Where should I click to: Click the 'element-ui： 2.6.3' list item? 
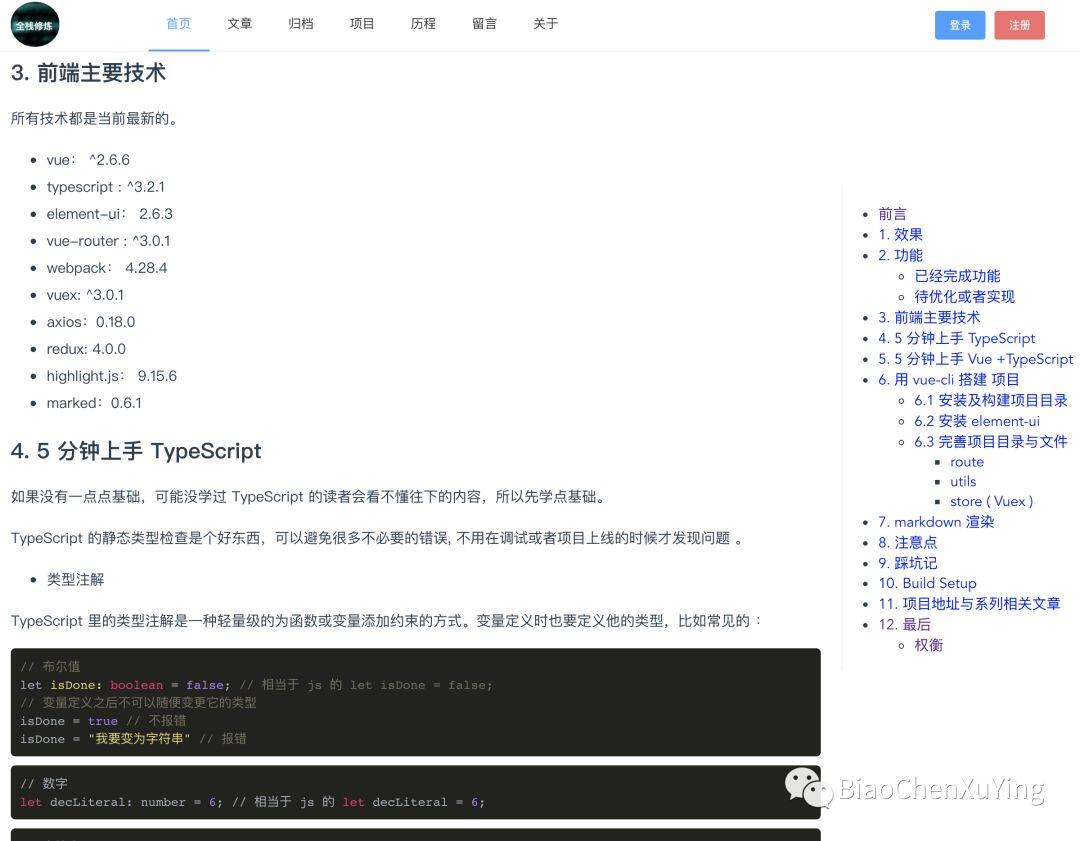coord(110,214)
